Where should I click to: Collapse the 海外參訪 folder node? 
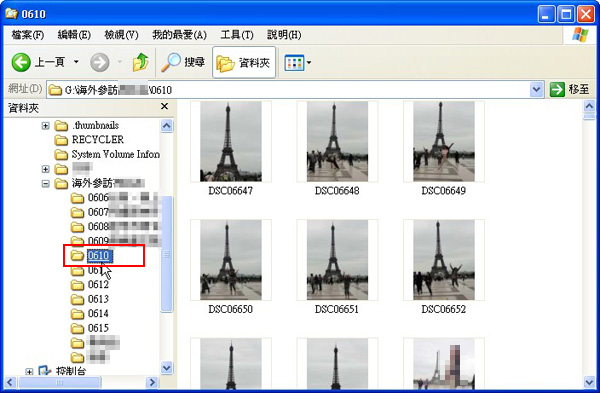45,183
